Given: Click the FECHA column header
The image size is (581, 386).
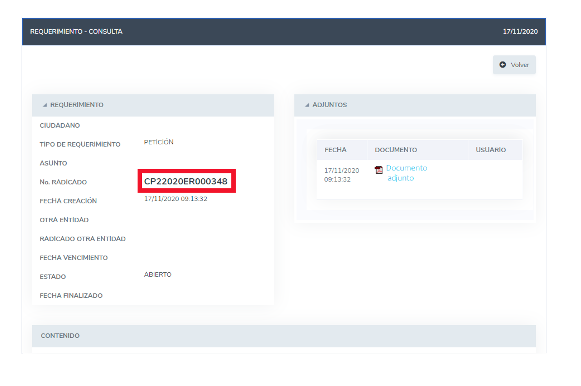Looking at the screenshot, I should pyautogui.click(x=335, y=150).
